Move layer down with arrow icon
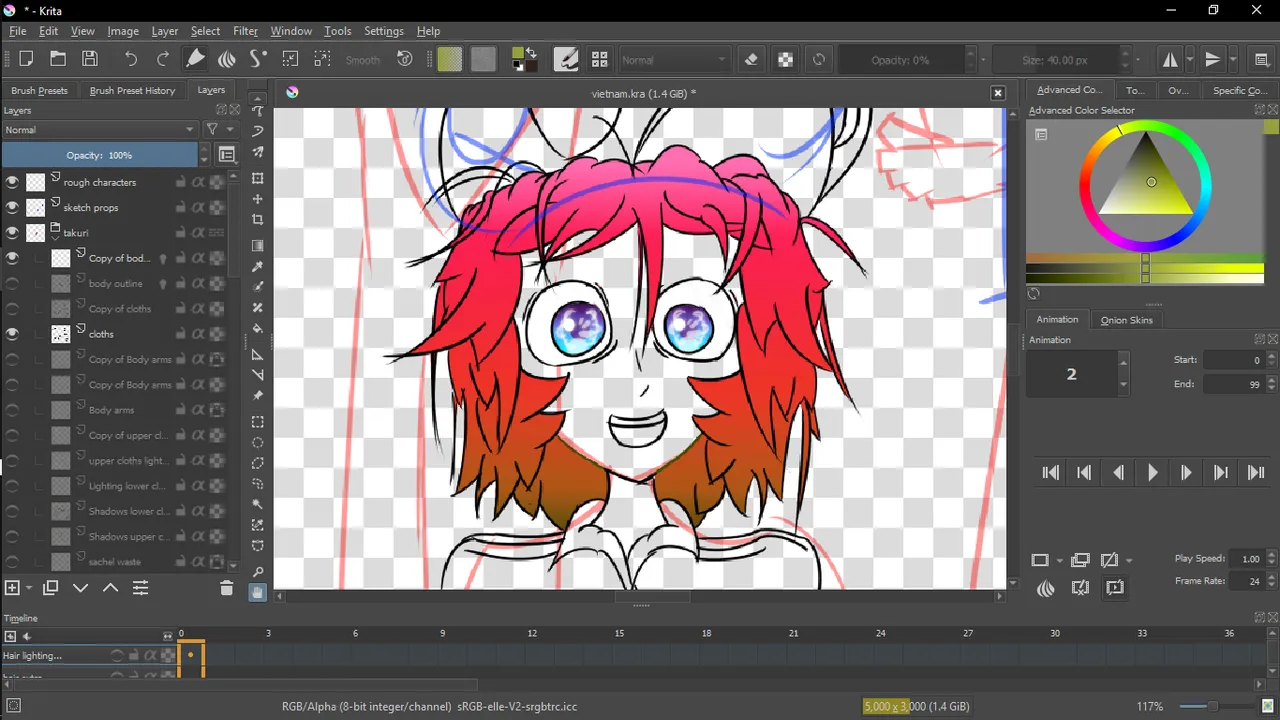1280x720 pixels. click(x=81, y=588)
